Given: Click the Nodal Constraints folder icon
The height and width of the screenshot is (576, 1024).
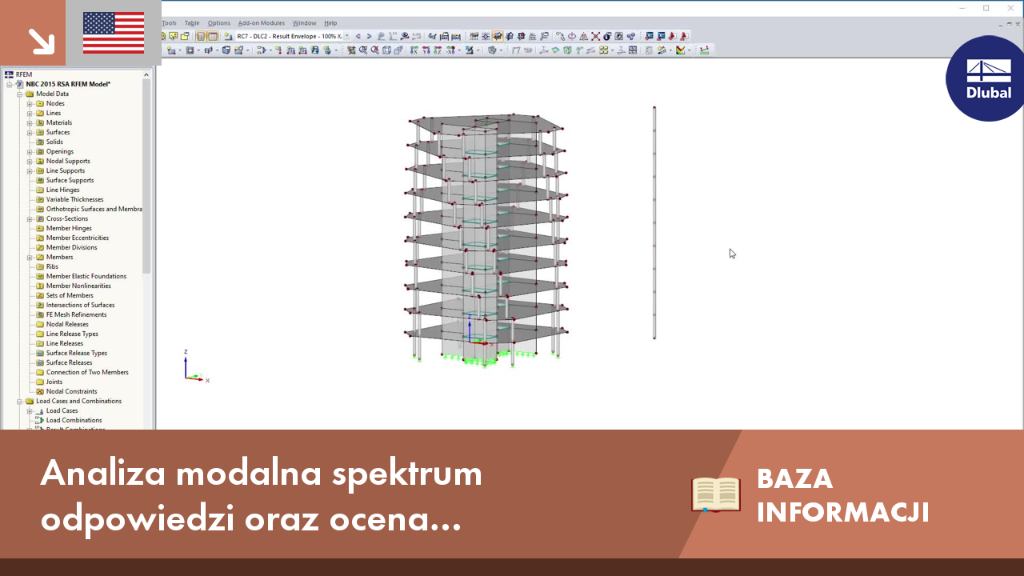Looking at the screenshot, I should pyautogui.click(x=40, y=391).
